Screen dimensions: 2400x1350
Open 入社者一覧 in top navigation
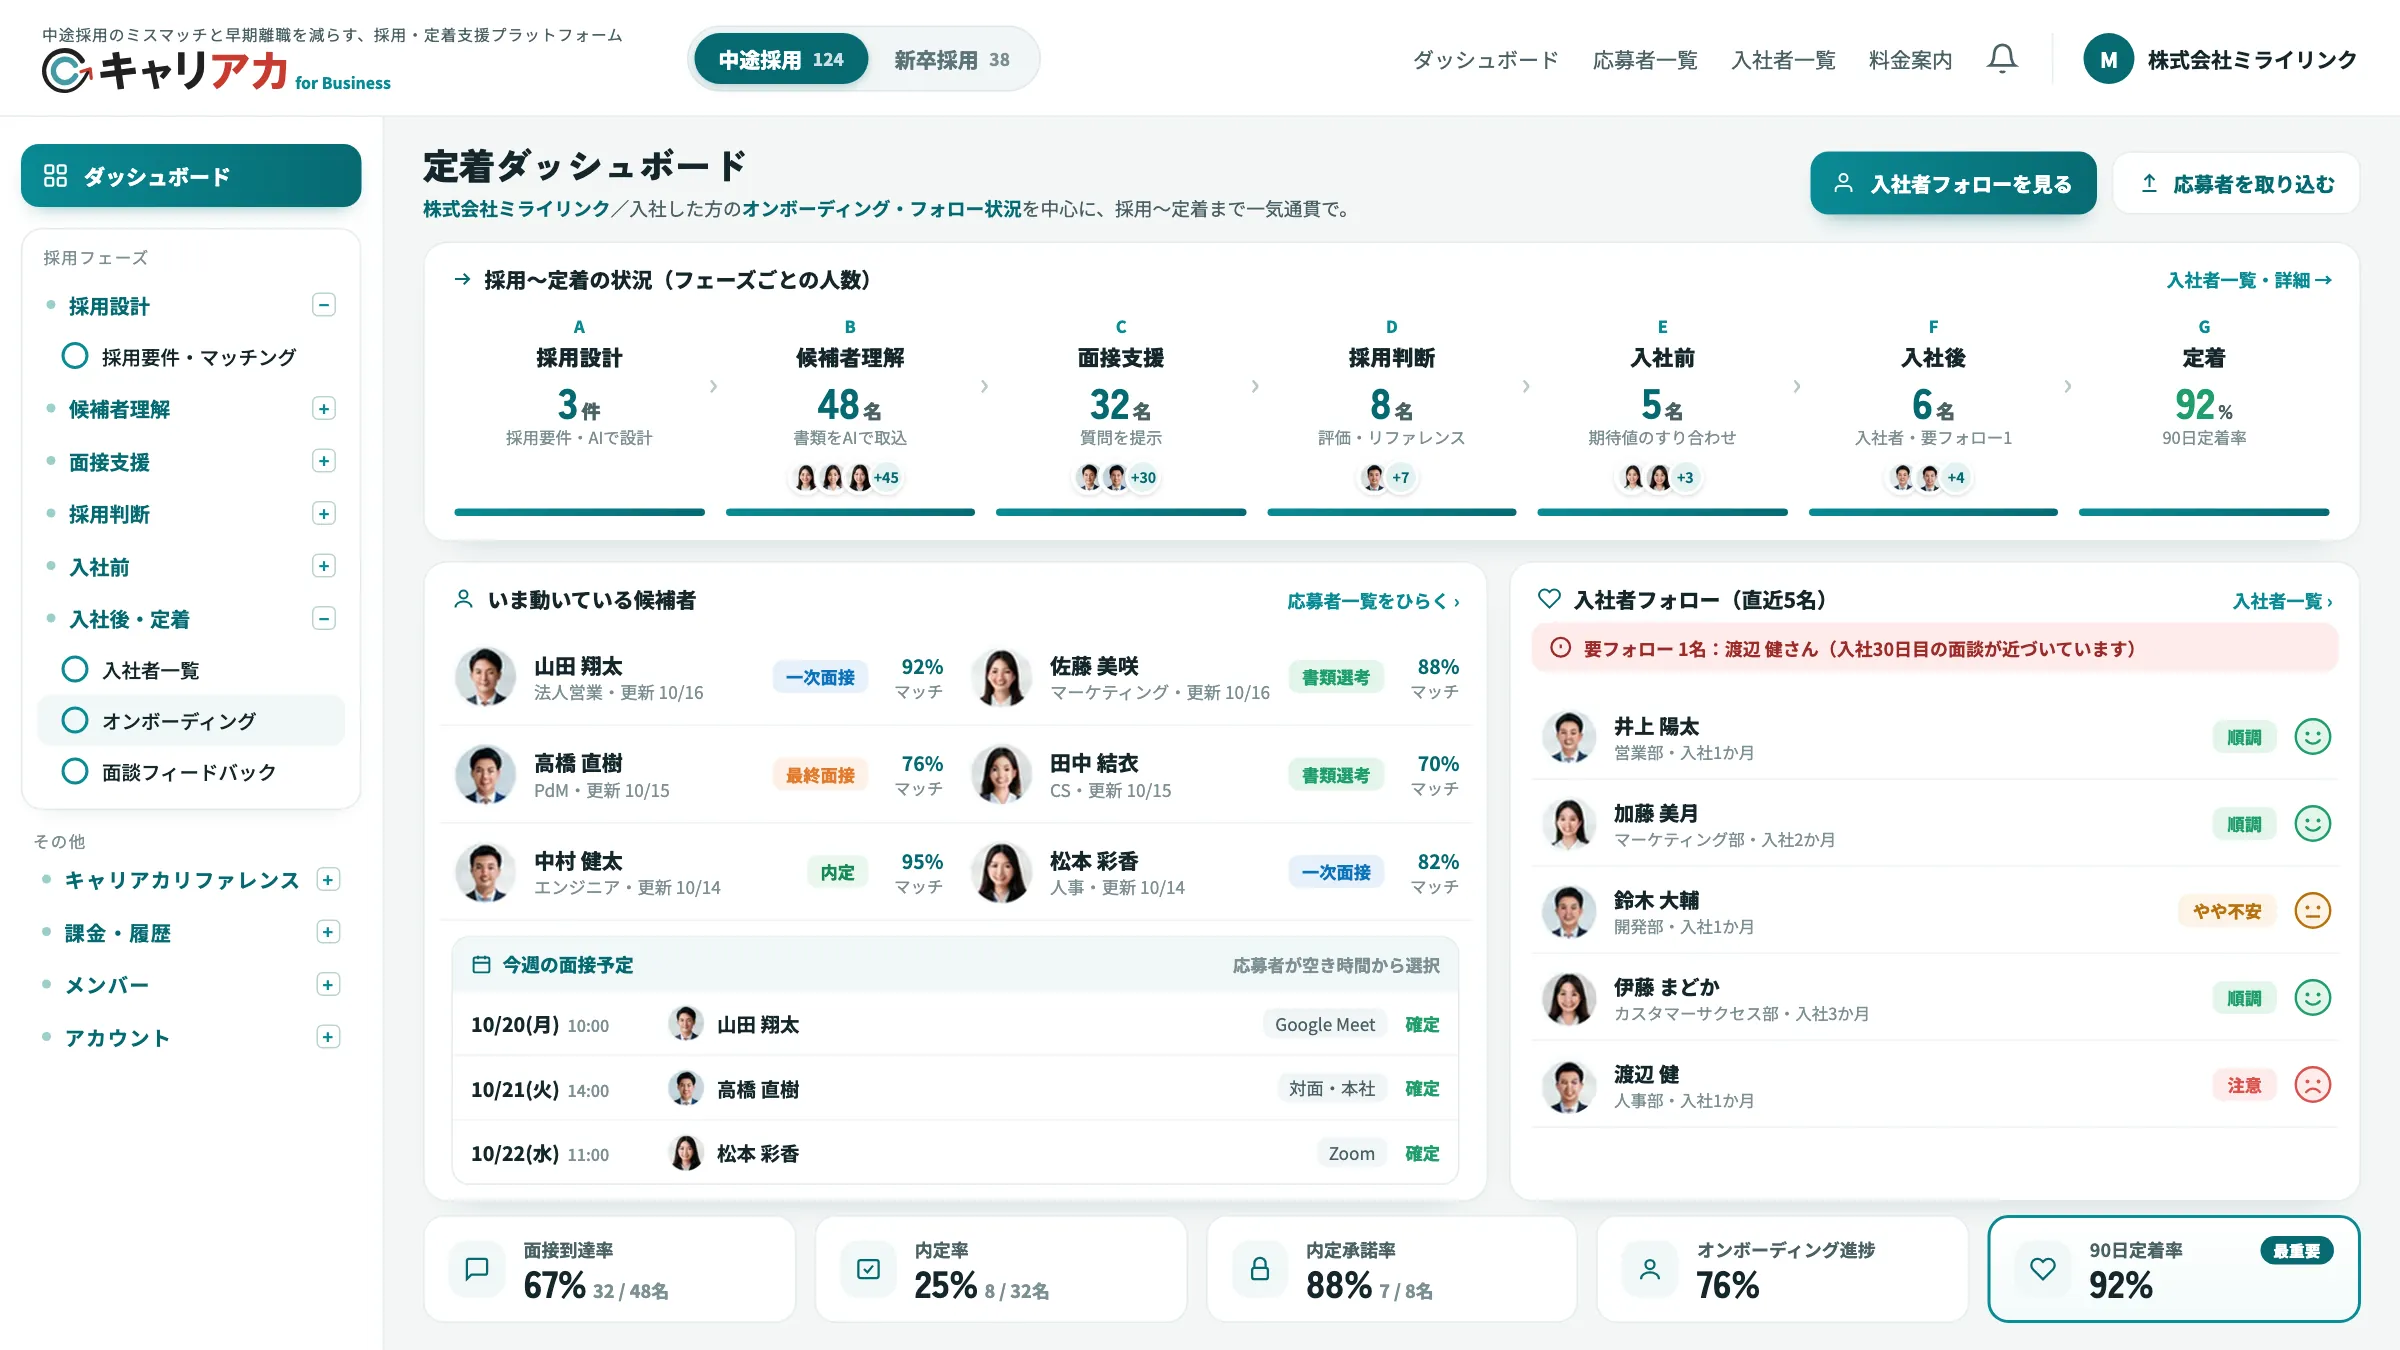[x=1783, y=60]
